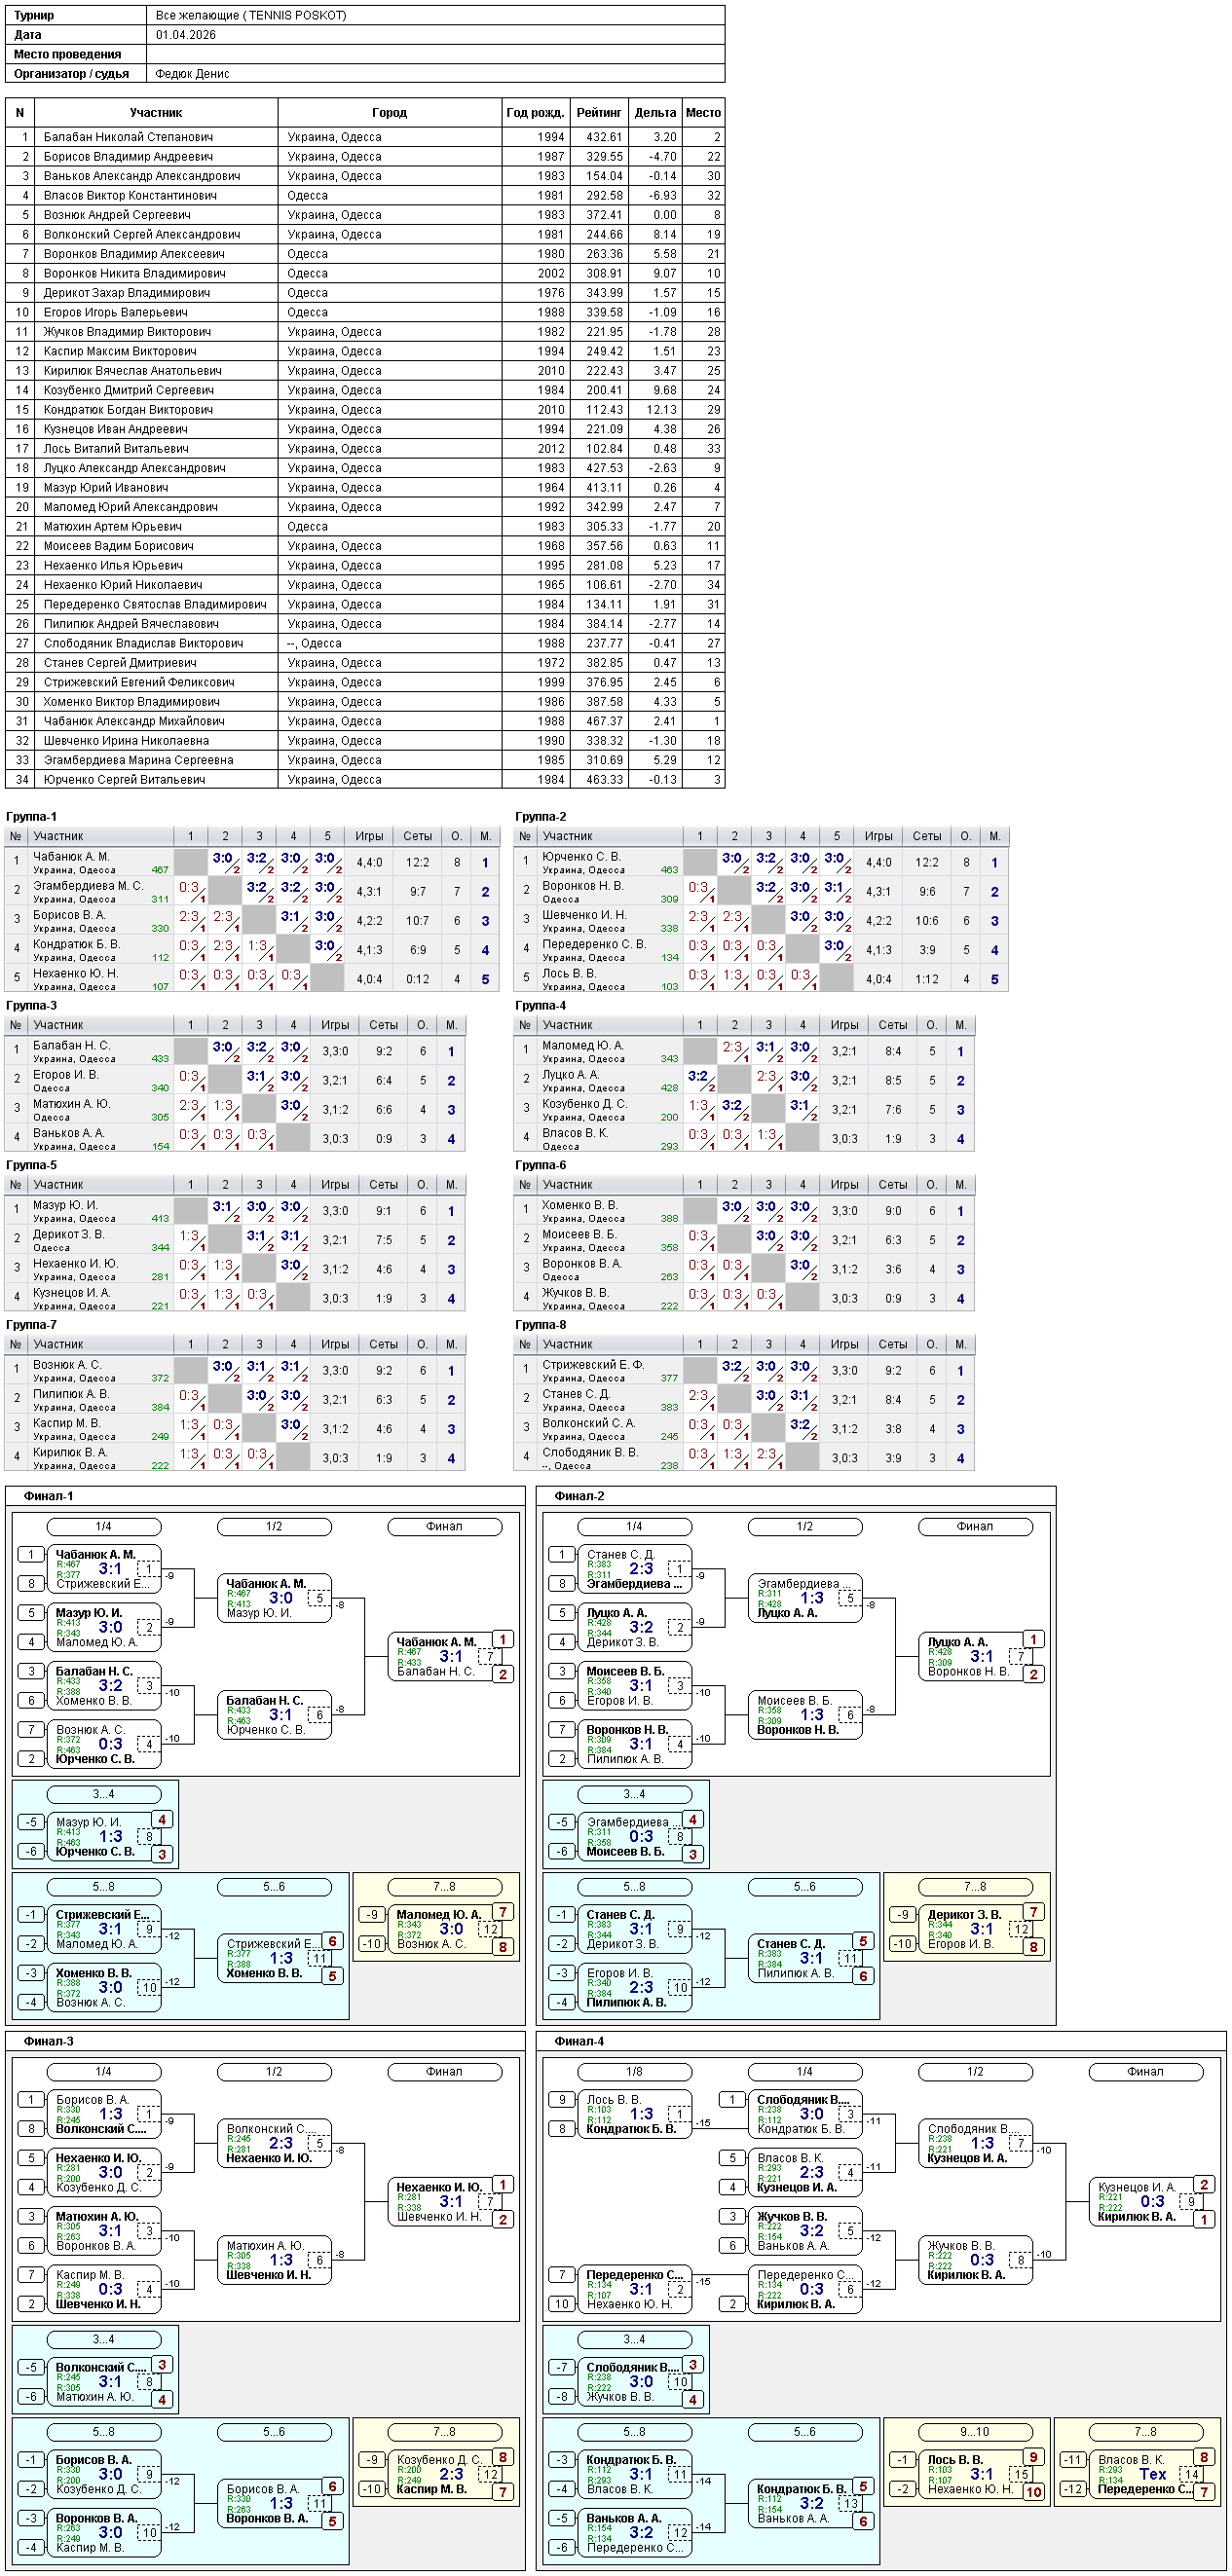The image size is (1232, 2576).
Task: Select row 'Лось Виталий Витальевич' in participants list
Action: point(365,449)
